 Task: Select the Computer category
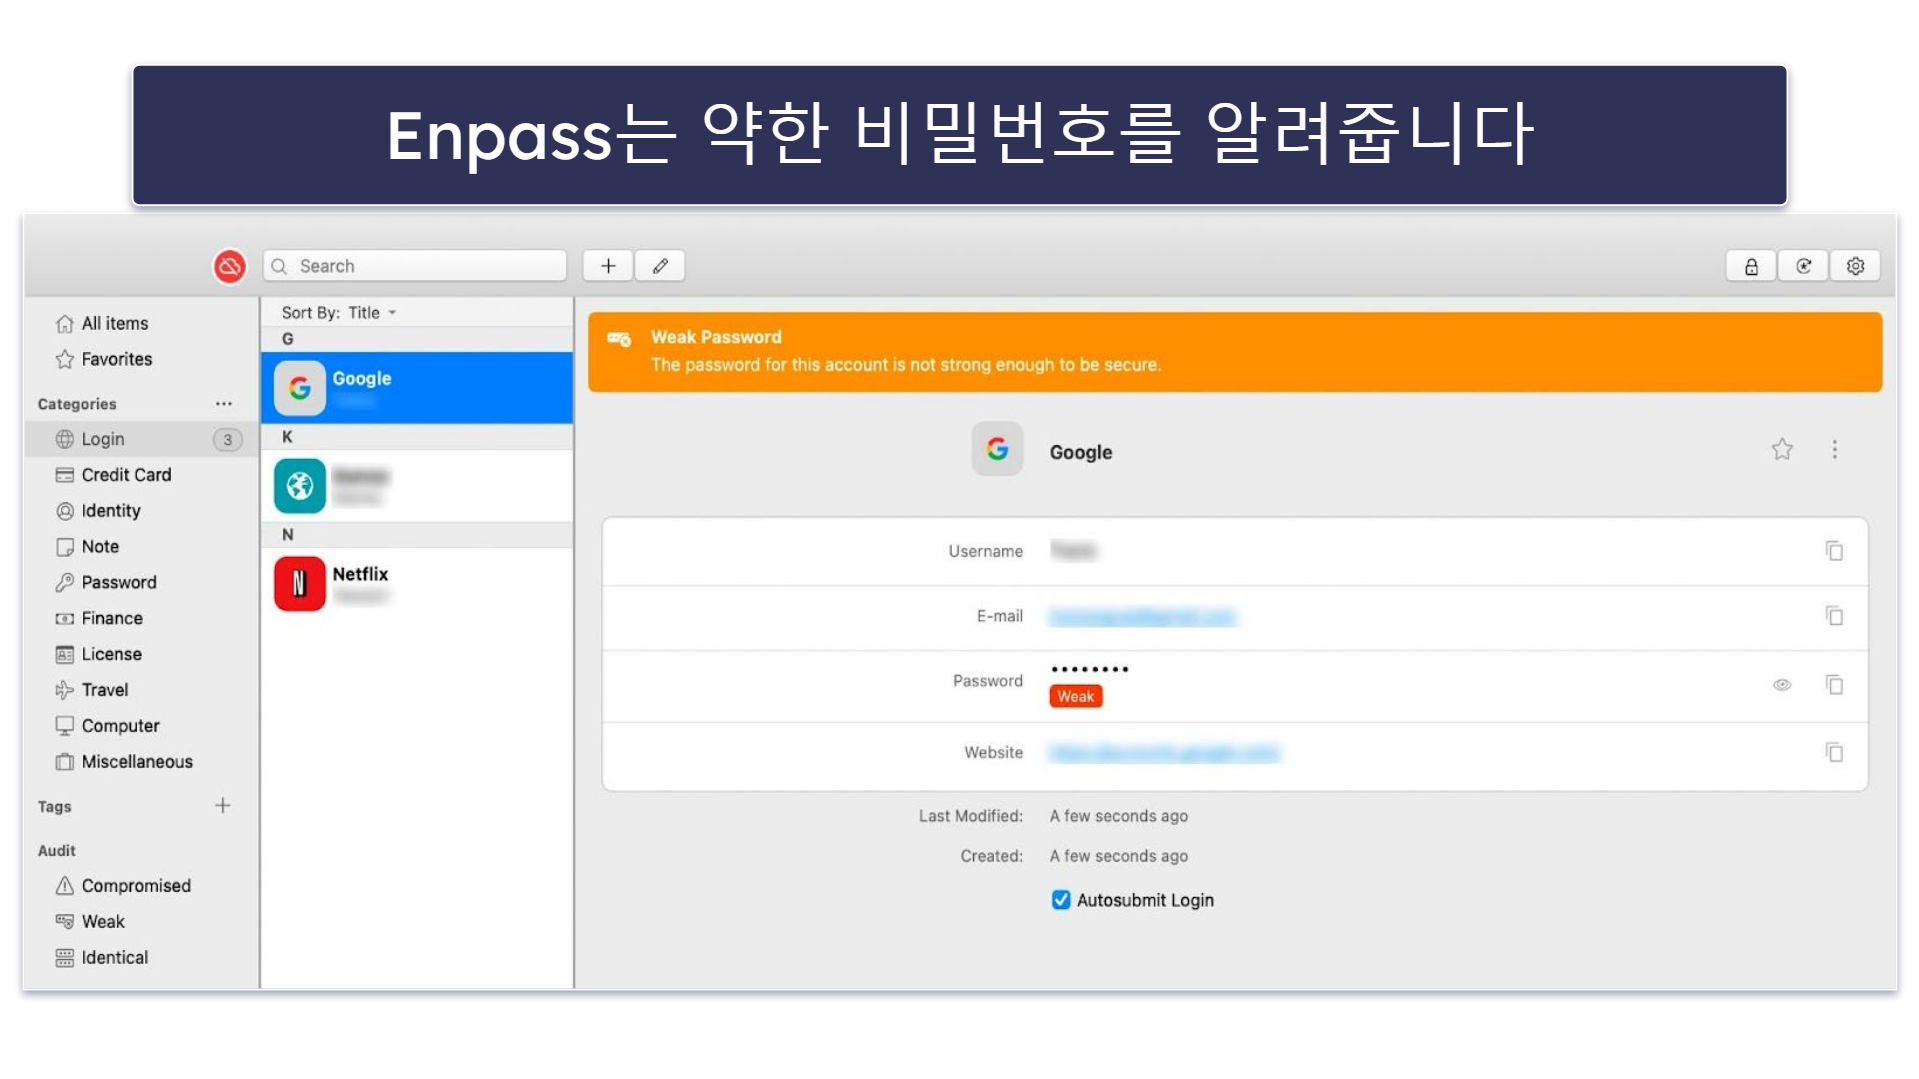[107, 726]
